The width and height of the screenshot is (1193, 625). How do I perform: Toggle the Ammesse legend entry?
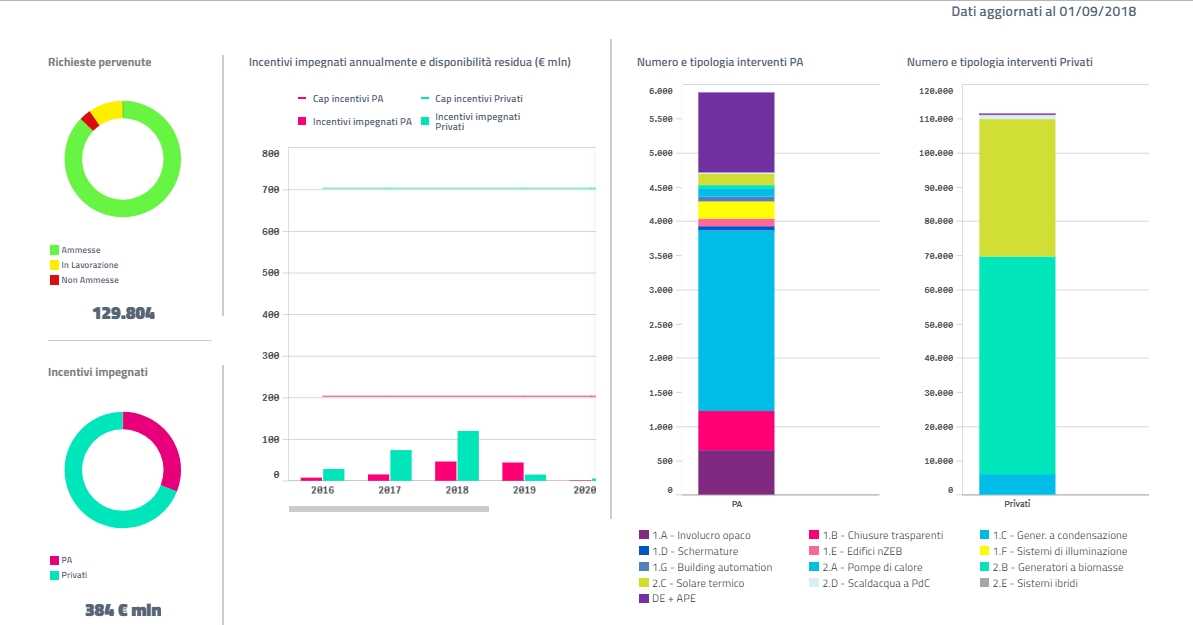click(79, 250)
